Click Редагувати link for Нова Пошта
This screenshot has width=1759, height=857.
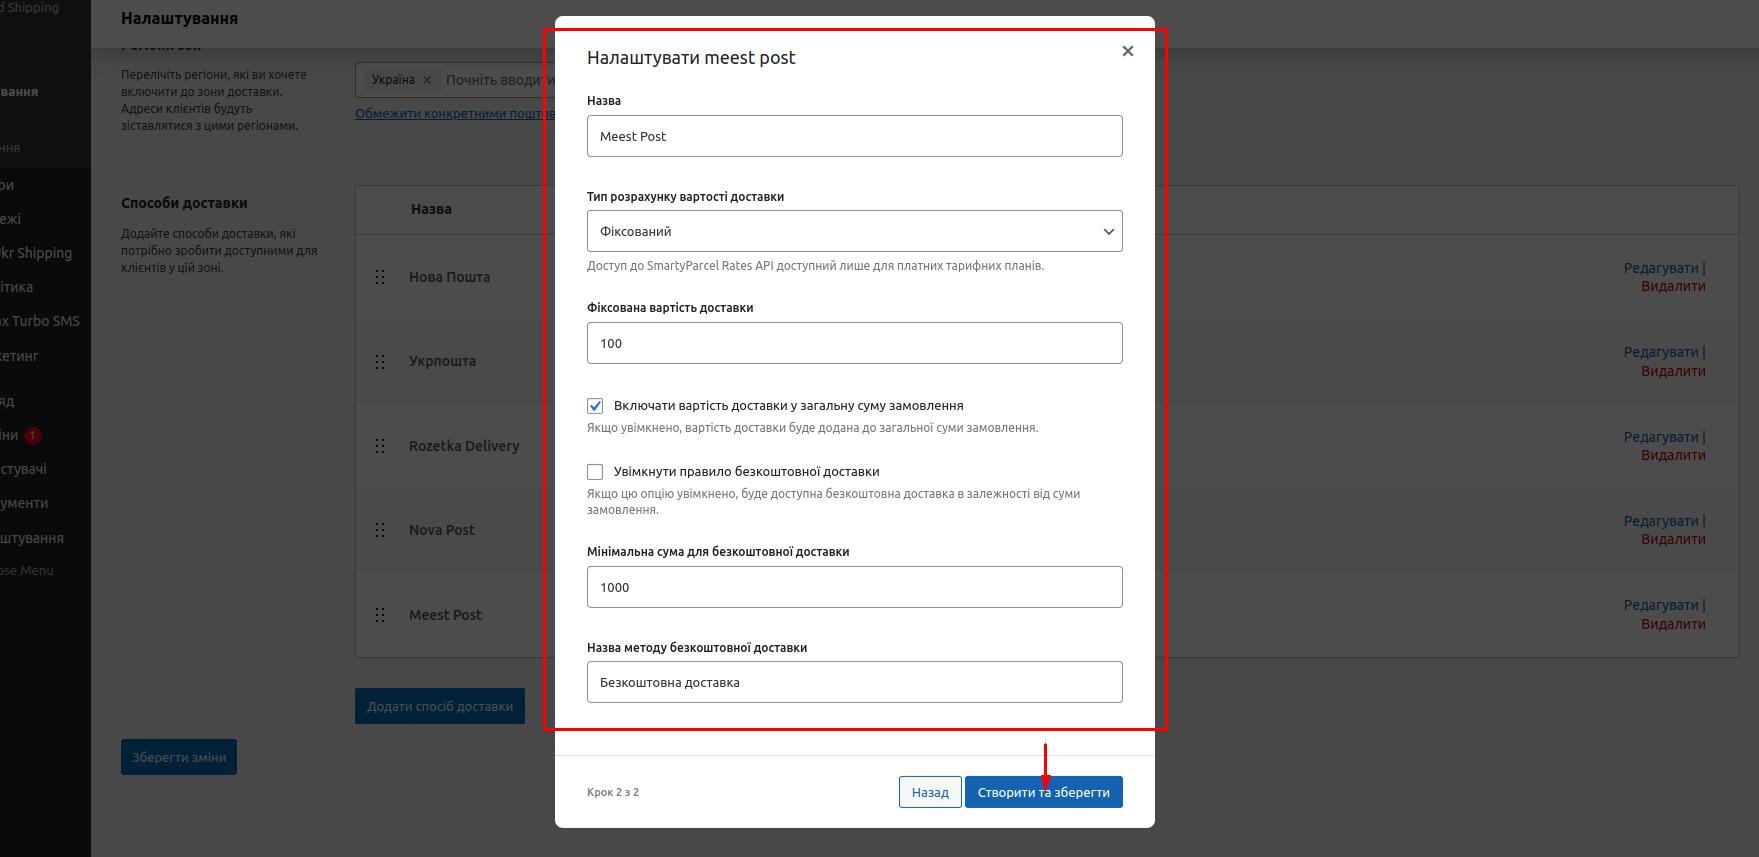click(x=1660, y=268)
